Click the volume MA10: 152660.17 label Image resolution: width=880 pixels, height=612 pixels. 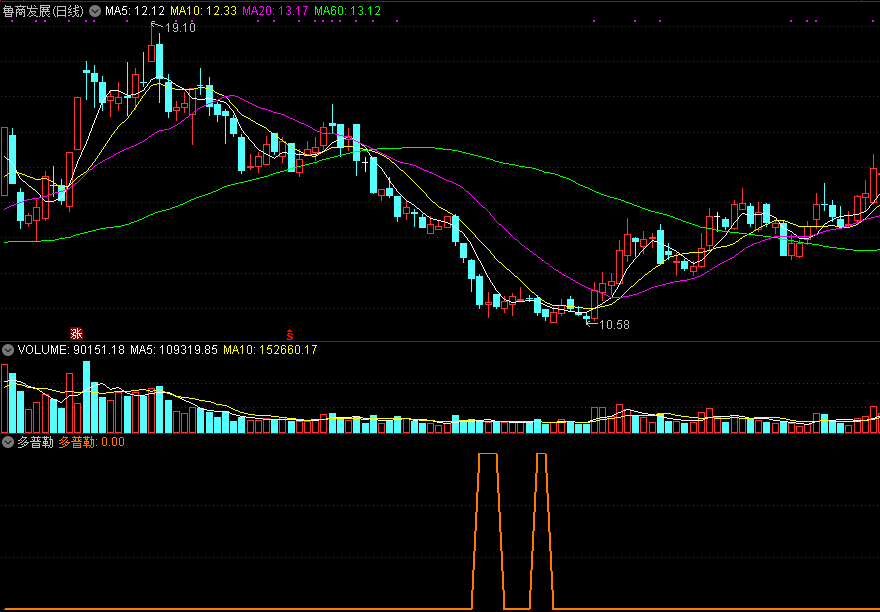271,350
